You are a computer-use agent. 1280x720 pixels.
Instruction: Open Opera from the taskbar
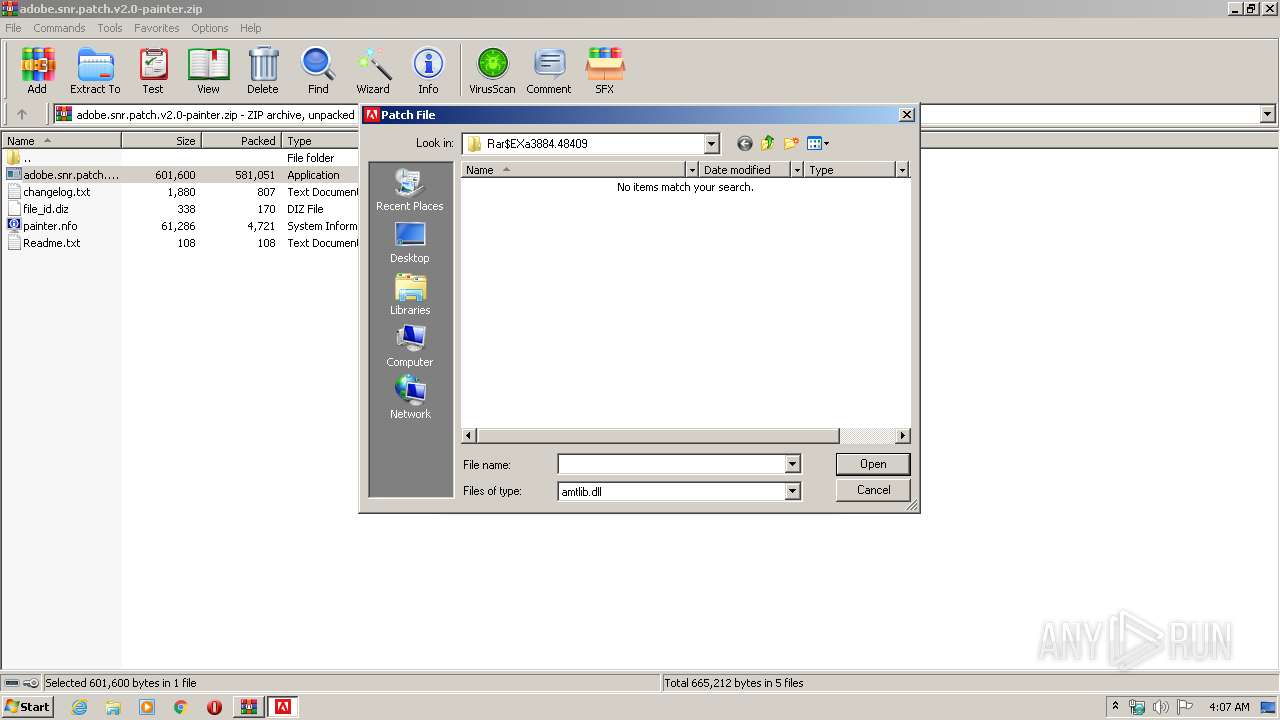click(x=214, y=707)
